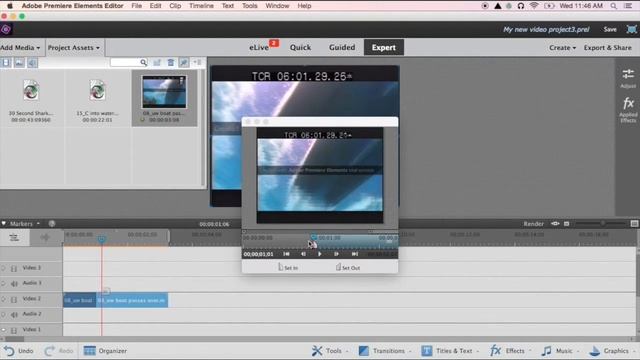Open Transitions panel
The width and height of the screenshot is (640, 360).
pyautogui.click(x=384, y=351)
